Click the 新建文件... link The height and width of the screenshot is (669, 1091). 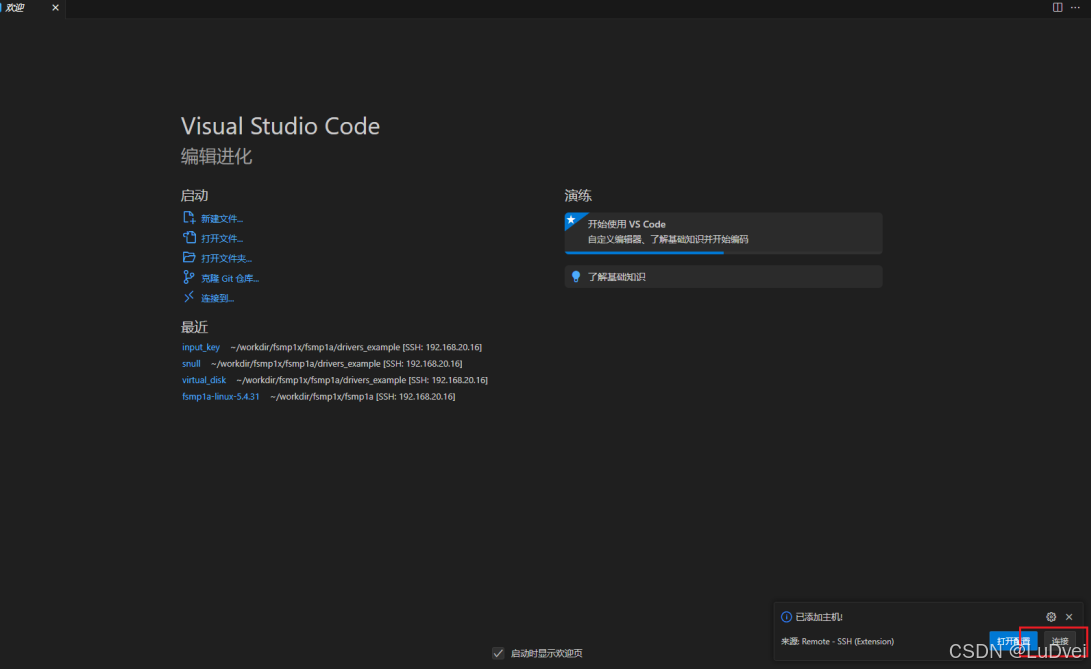click(x=222, y=219)
